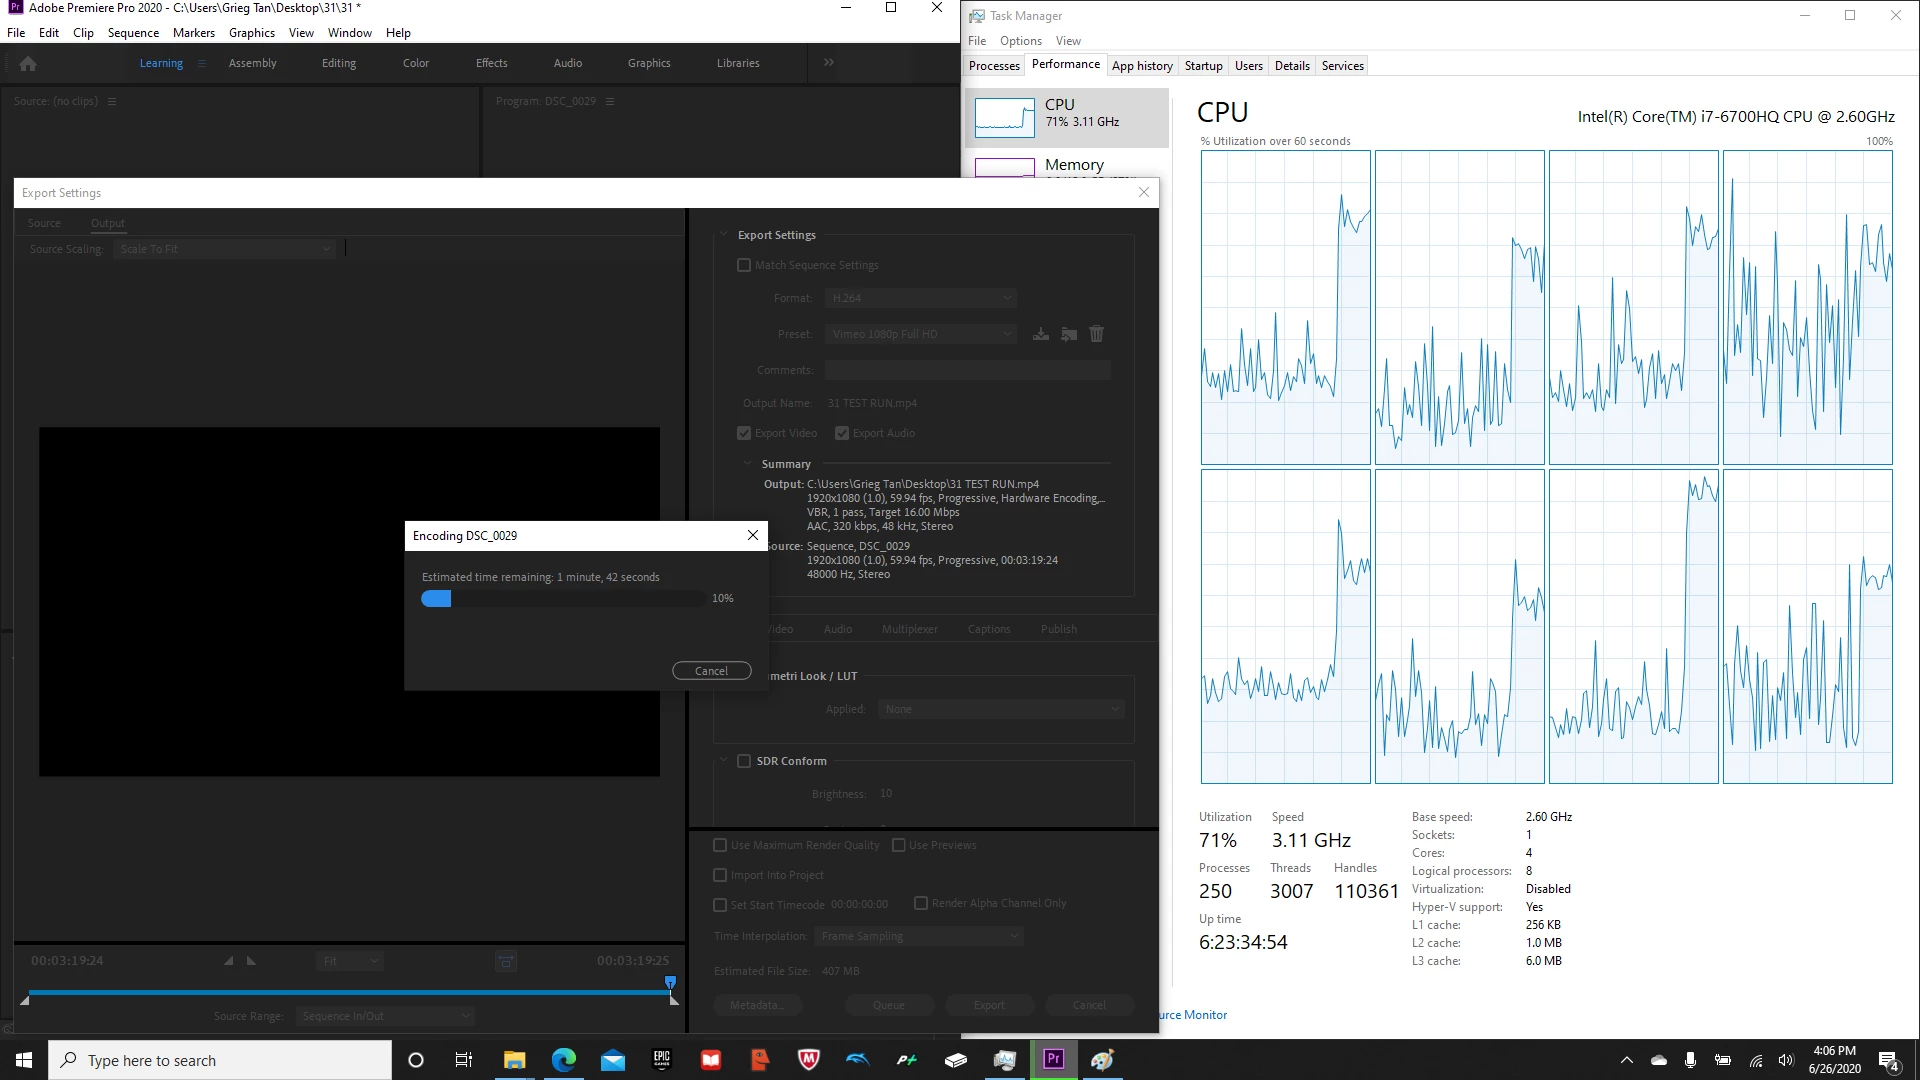The width and height of the screenshot is (1920, 1080).
Task: Click the Queue button
Action: [x=888, y=1006]
